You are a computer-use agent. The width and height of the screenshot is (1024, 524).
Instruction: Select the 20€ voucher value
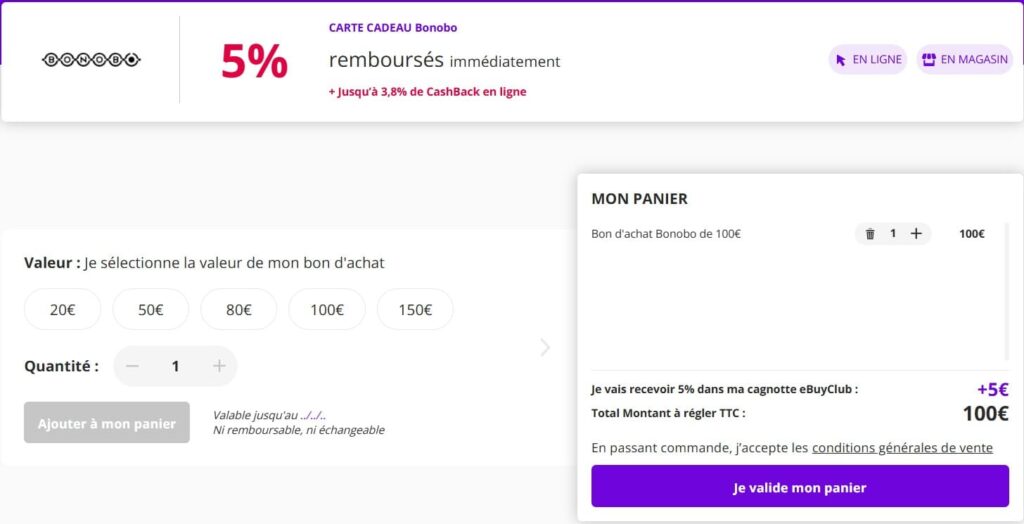point(62,310)
